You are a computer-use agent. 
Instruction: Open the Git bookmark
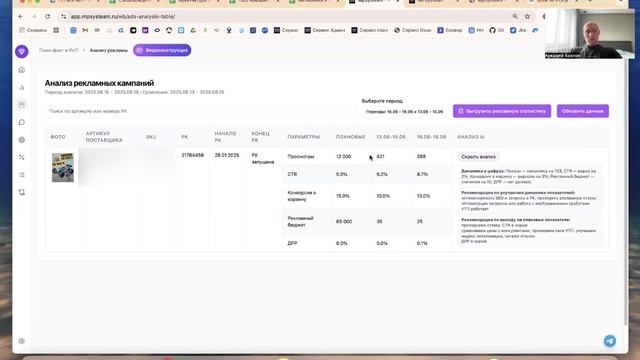(x=496, y=30)
